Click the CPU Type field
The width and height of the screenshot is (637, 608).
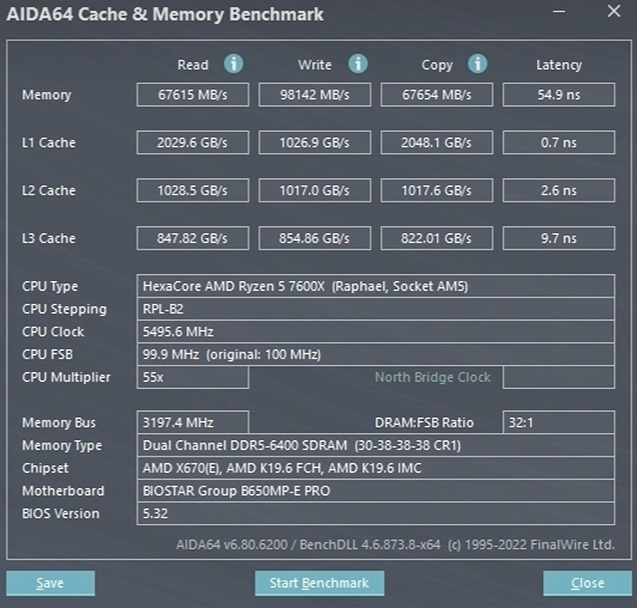(x=375, y=286)
